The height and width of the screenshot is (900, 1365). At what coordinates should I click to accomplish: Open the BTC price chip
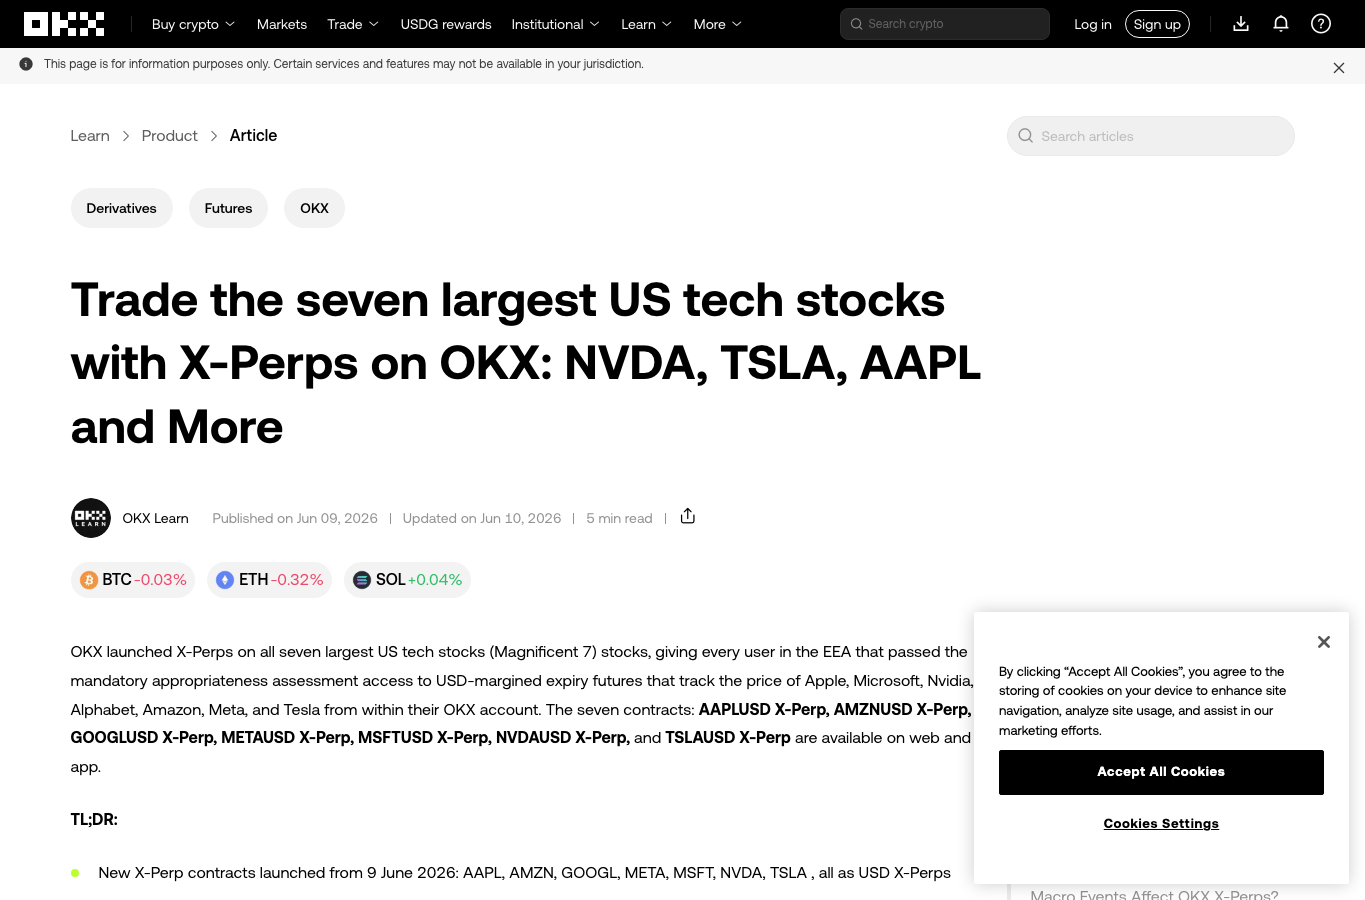[x=134, y=580]
